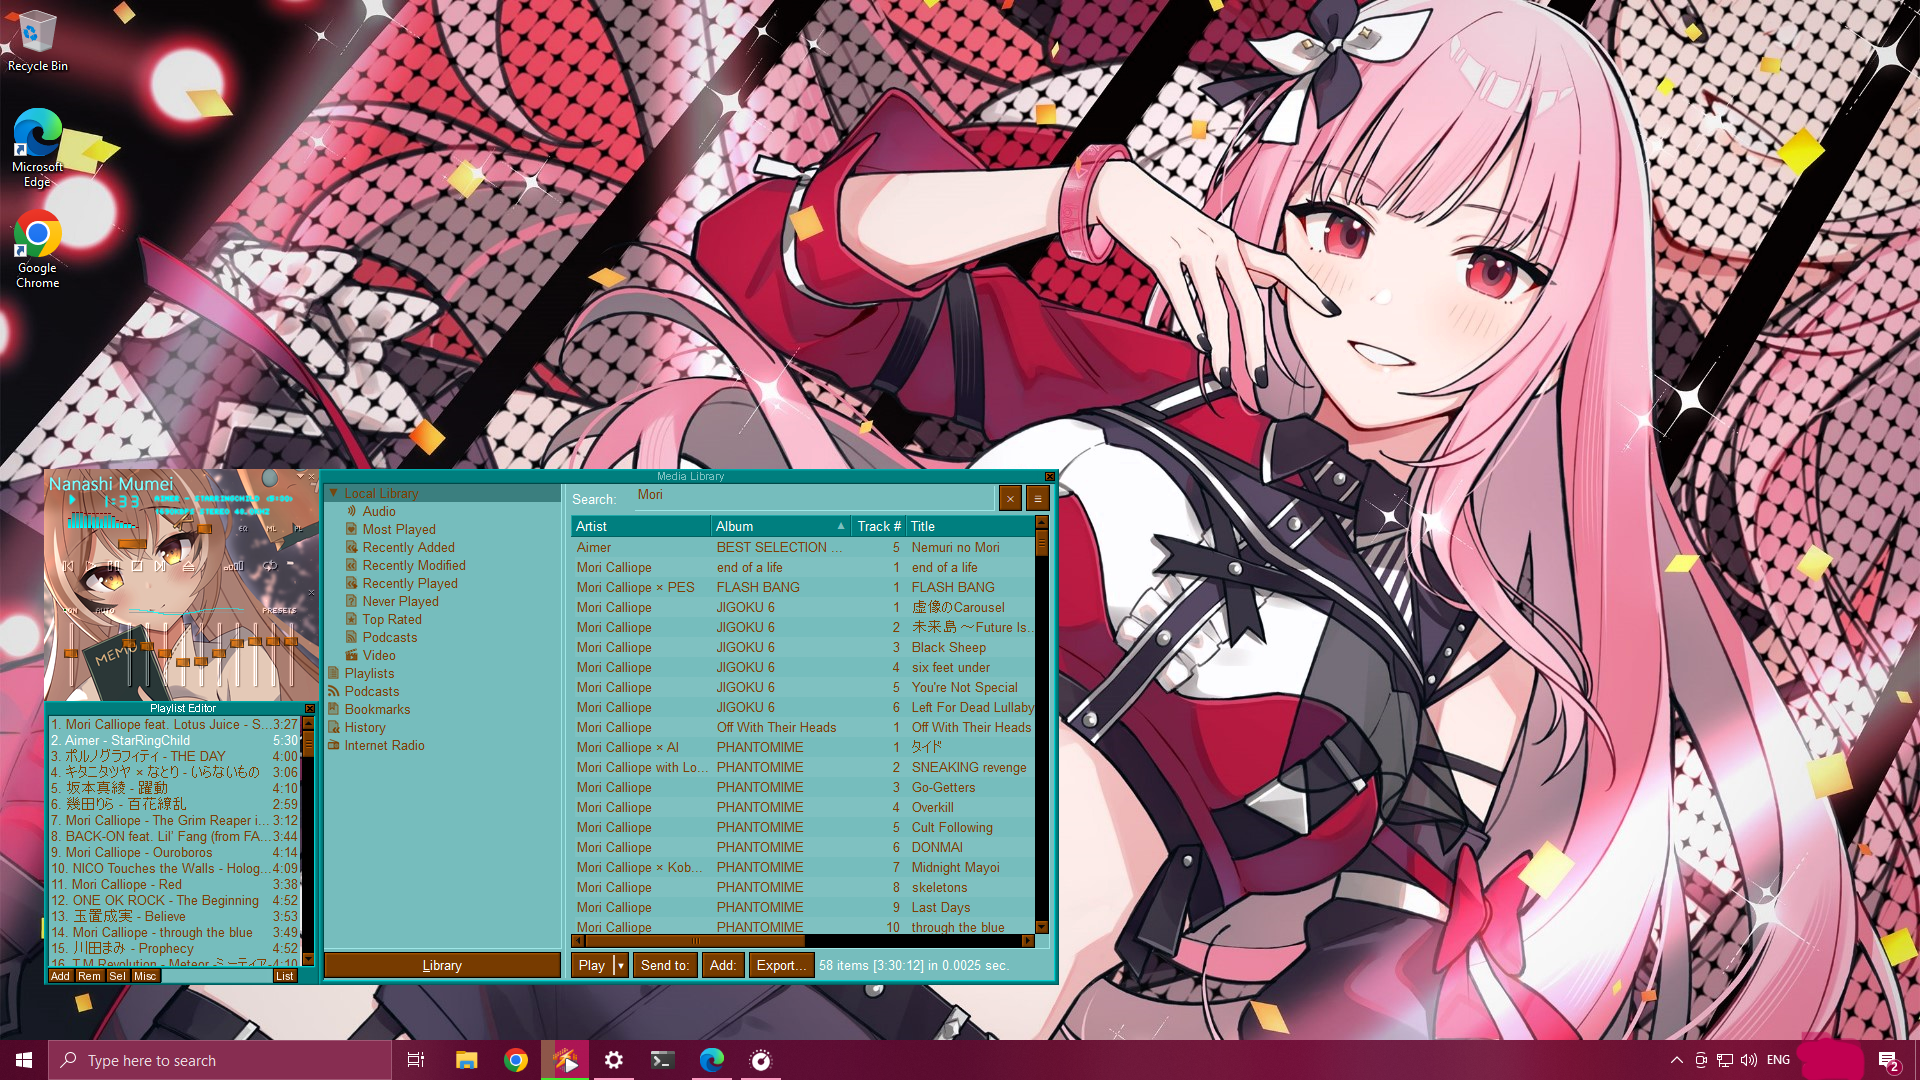
Task: Open the equalizer PRESETS menu
Action: pos(279,610)
